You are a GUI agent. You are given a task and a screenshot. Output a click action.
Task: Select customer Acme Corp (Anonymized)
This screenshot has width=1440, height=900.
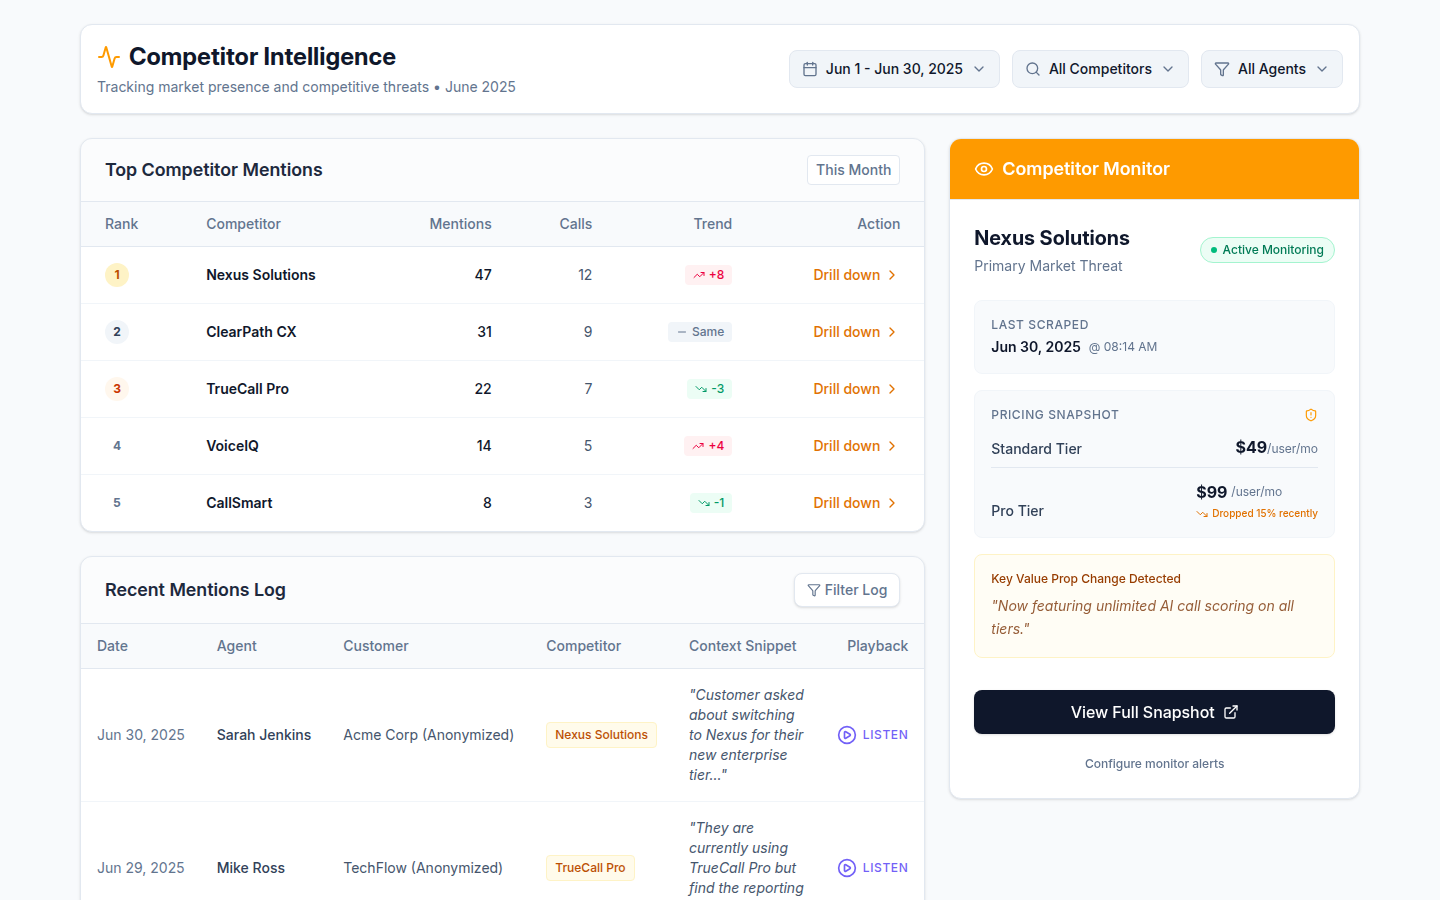[x=429, y=735]
